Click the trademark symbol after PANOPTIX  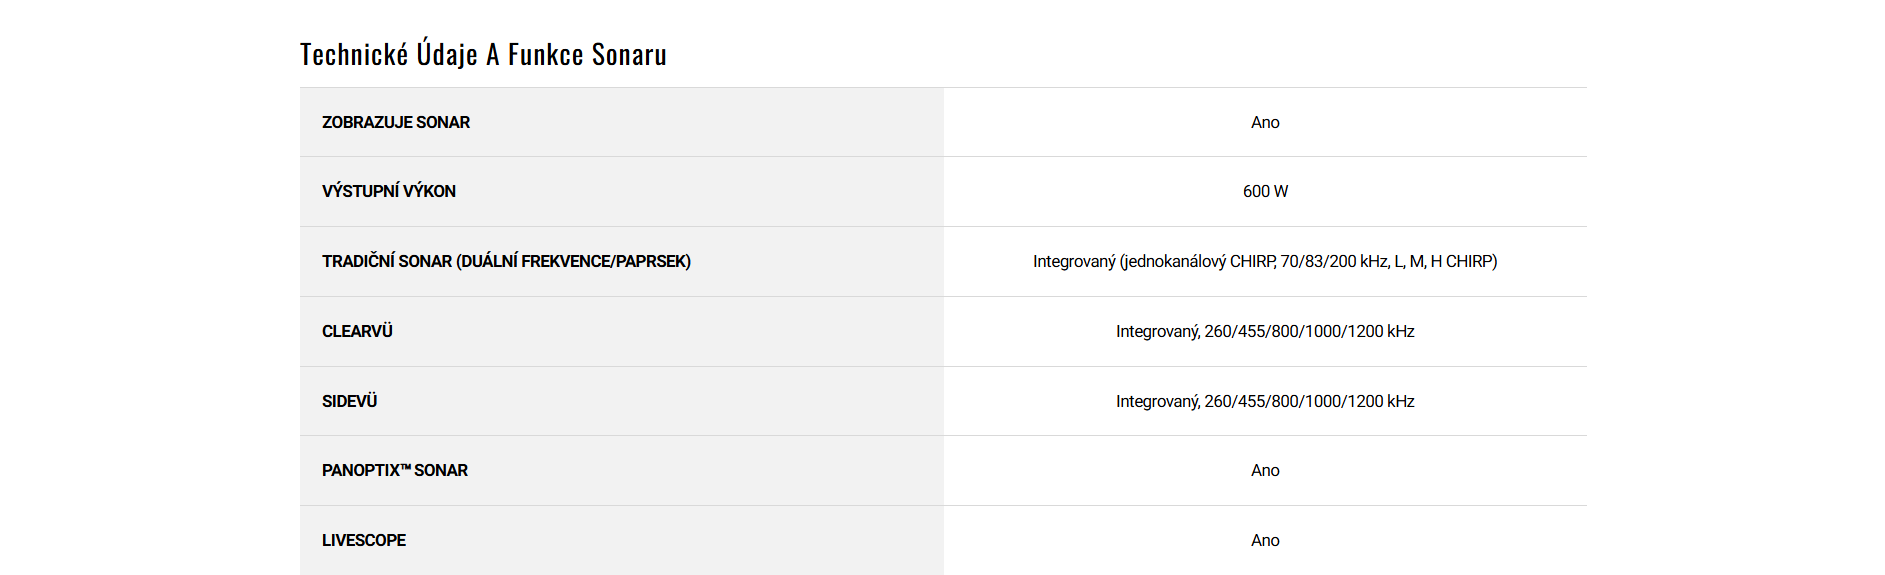click(x=405, y=467)
